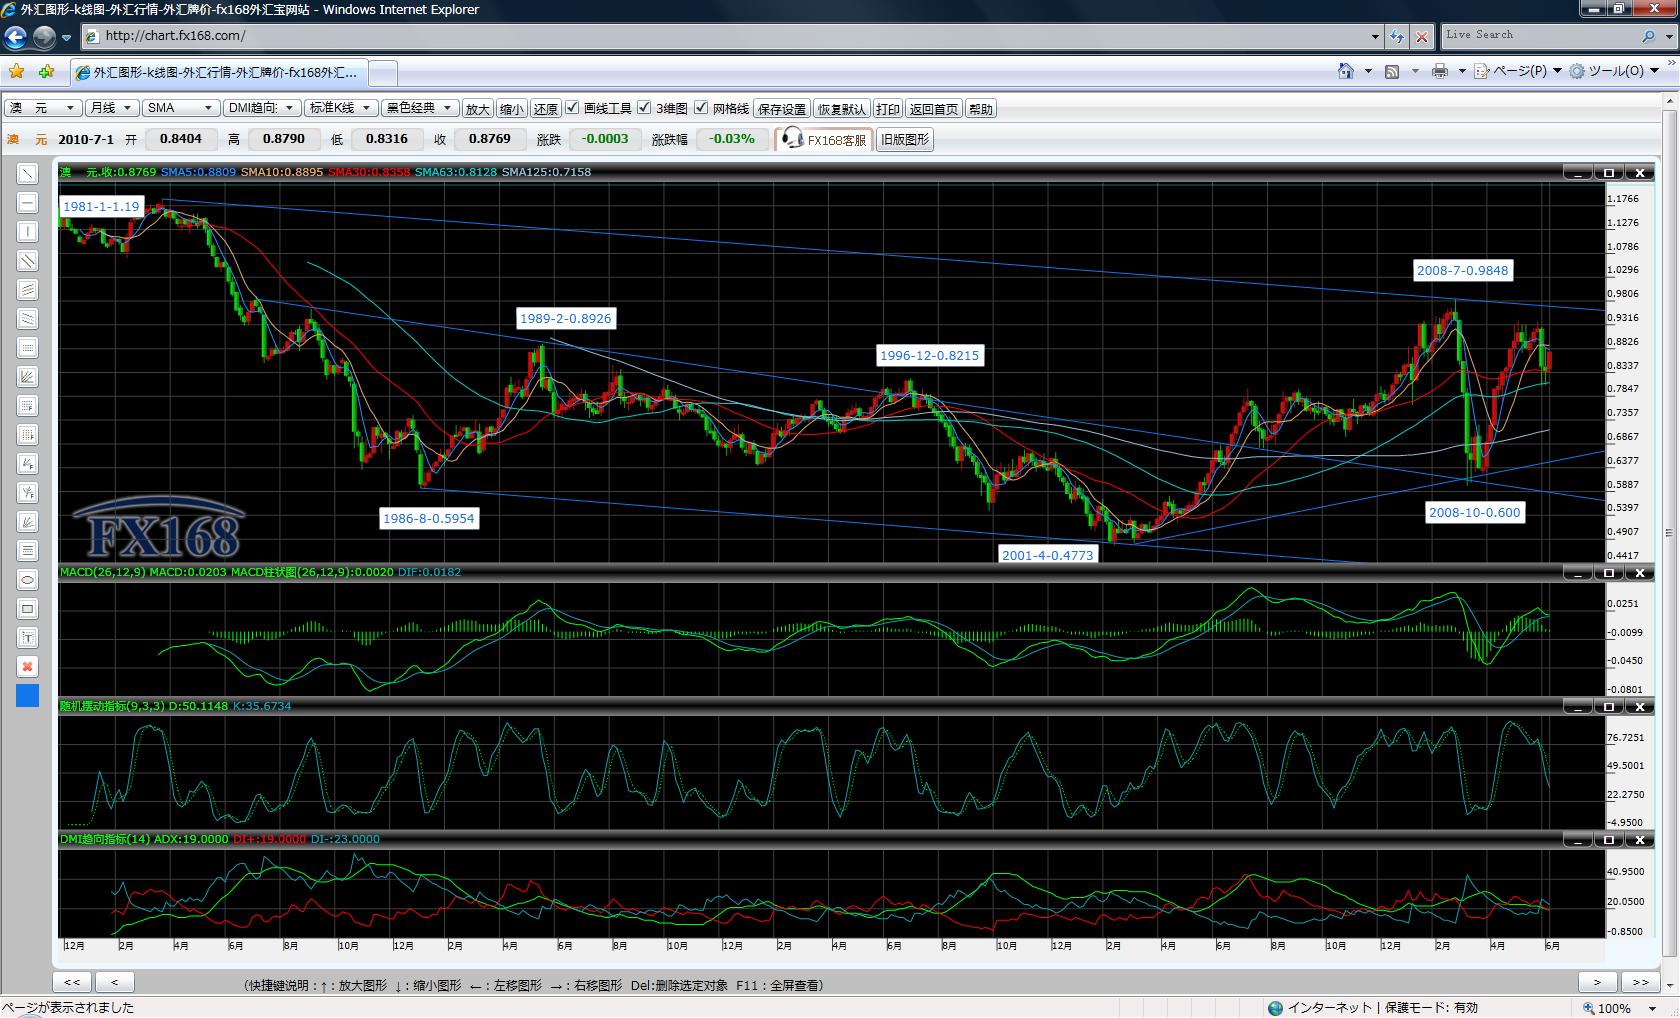
Task: Expand the SMA indicator dropdown
Action: click(x=180, y=108)
